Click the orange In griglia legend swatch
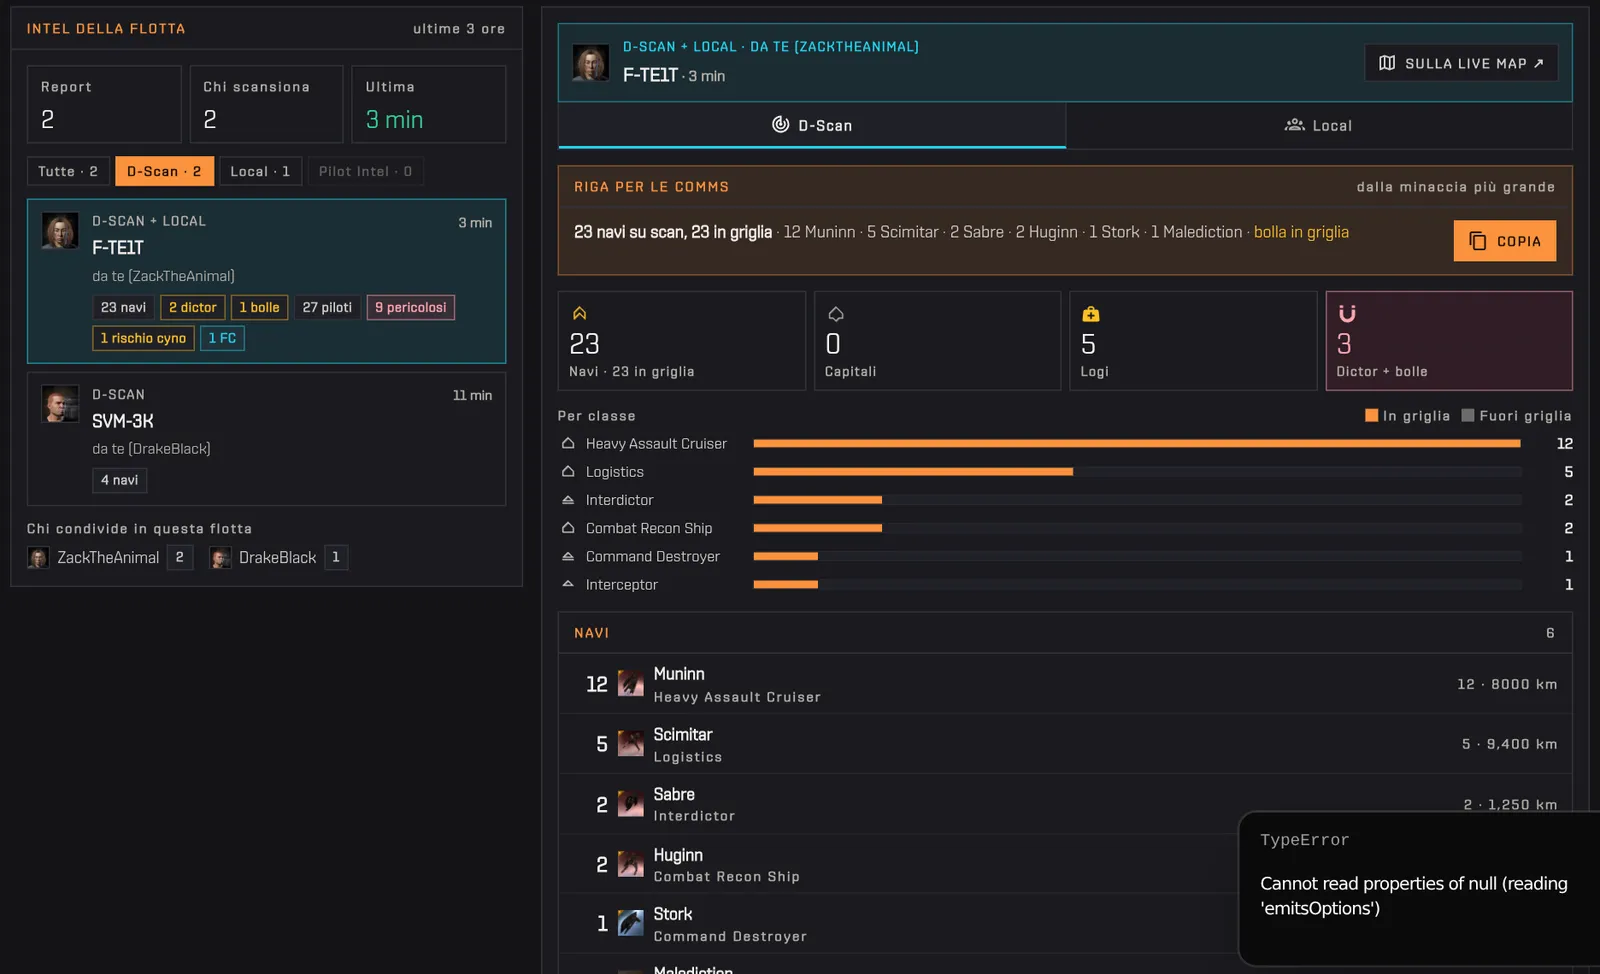1600x974 pixels. pos(1371,415)
